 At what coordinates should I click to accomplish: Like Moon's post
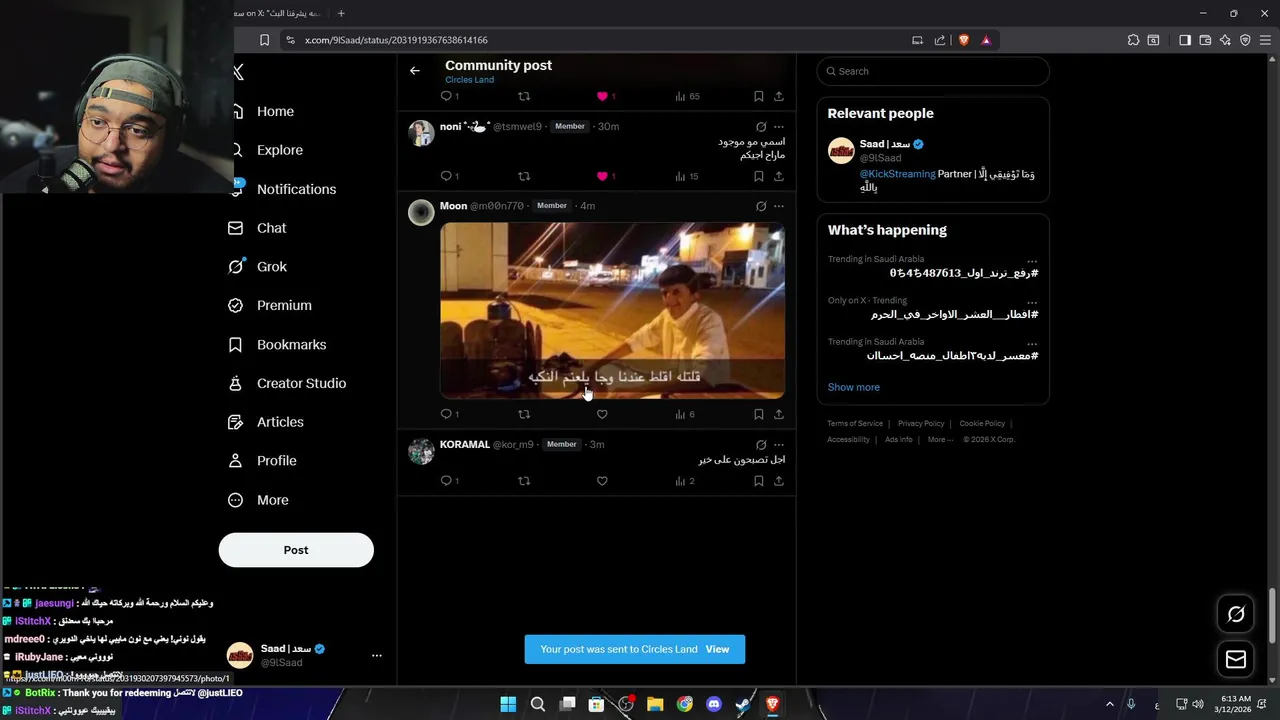(602, 414)
